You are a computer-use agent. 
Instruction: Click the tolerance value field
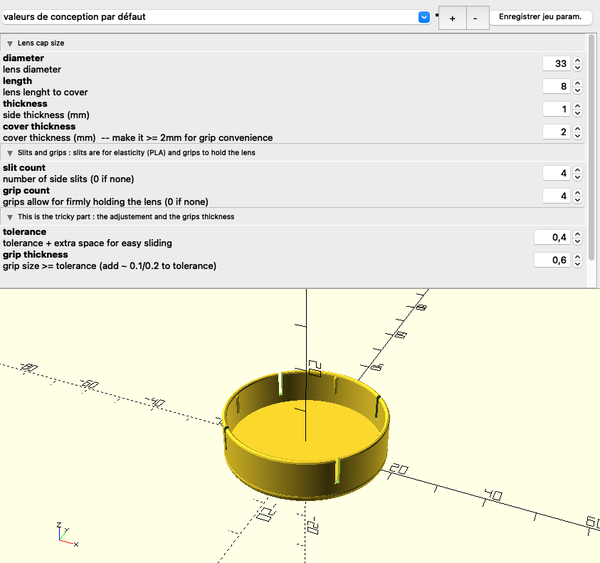[x=551, y=238]
